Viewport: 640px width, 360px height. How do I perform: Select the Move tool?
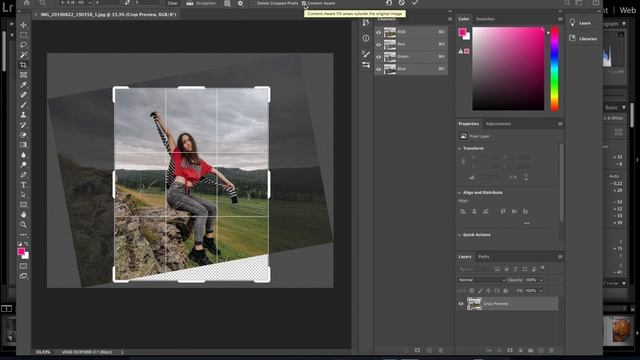[x=23, y=25]
